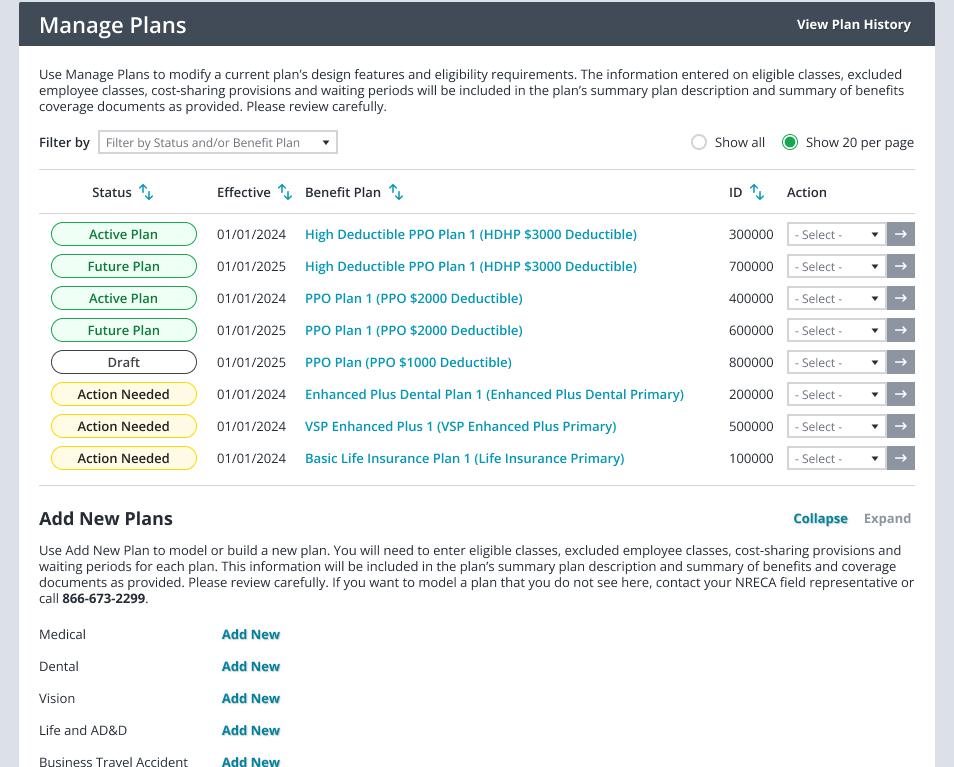The width and height of the screenshot is (954, 767).
Task: Open Enhanced Plus Dental Plan 1 link
Action: click(494, 395)
